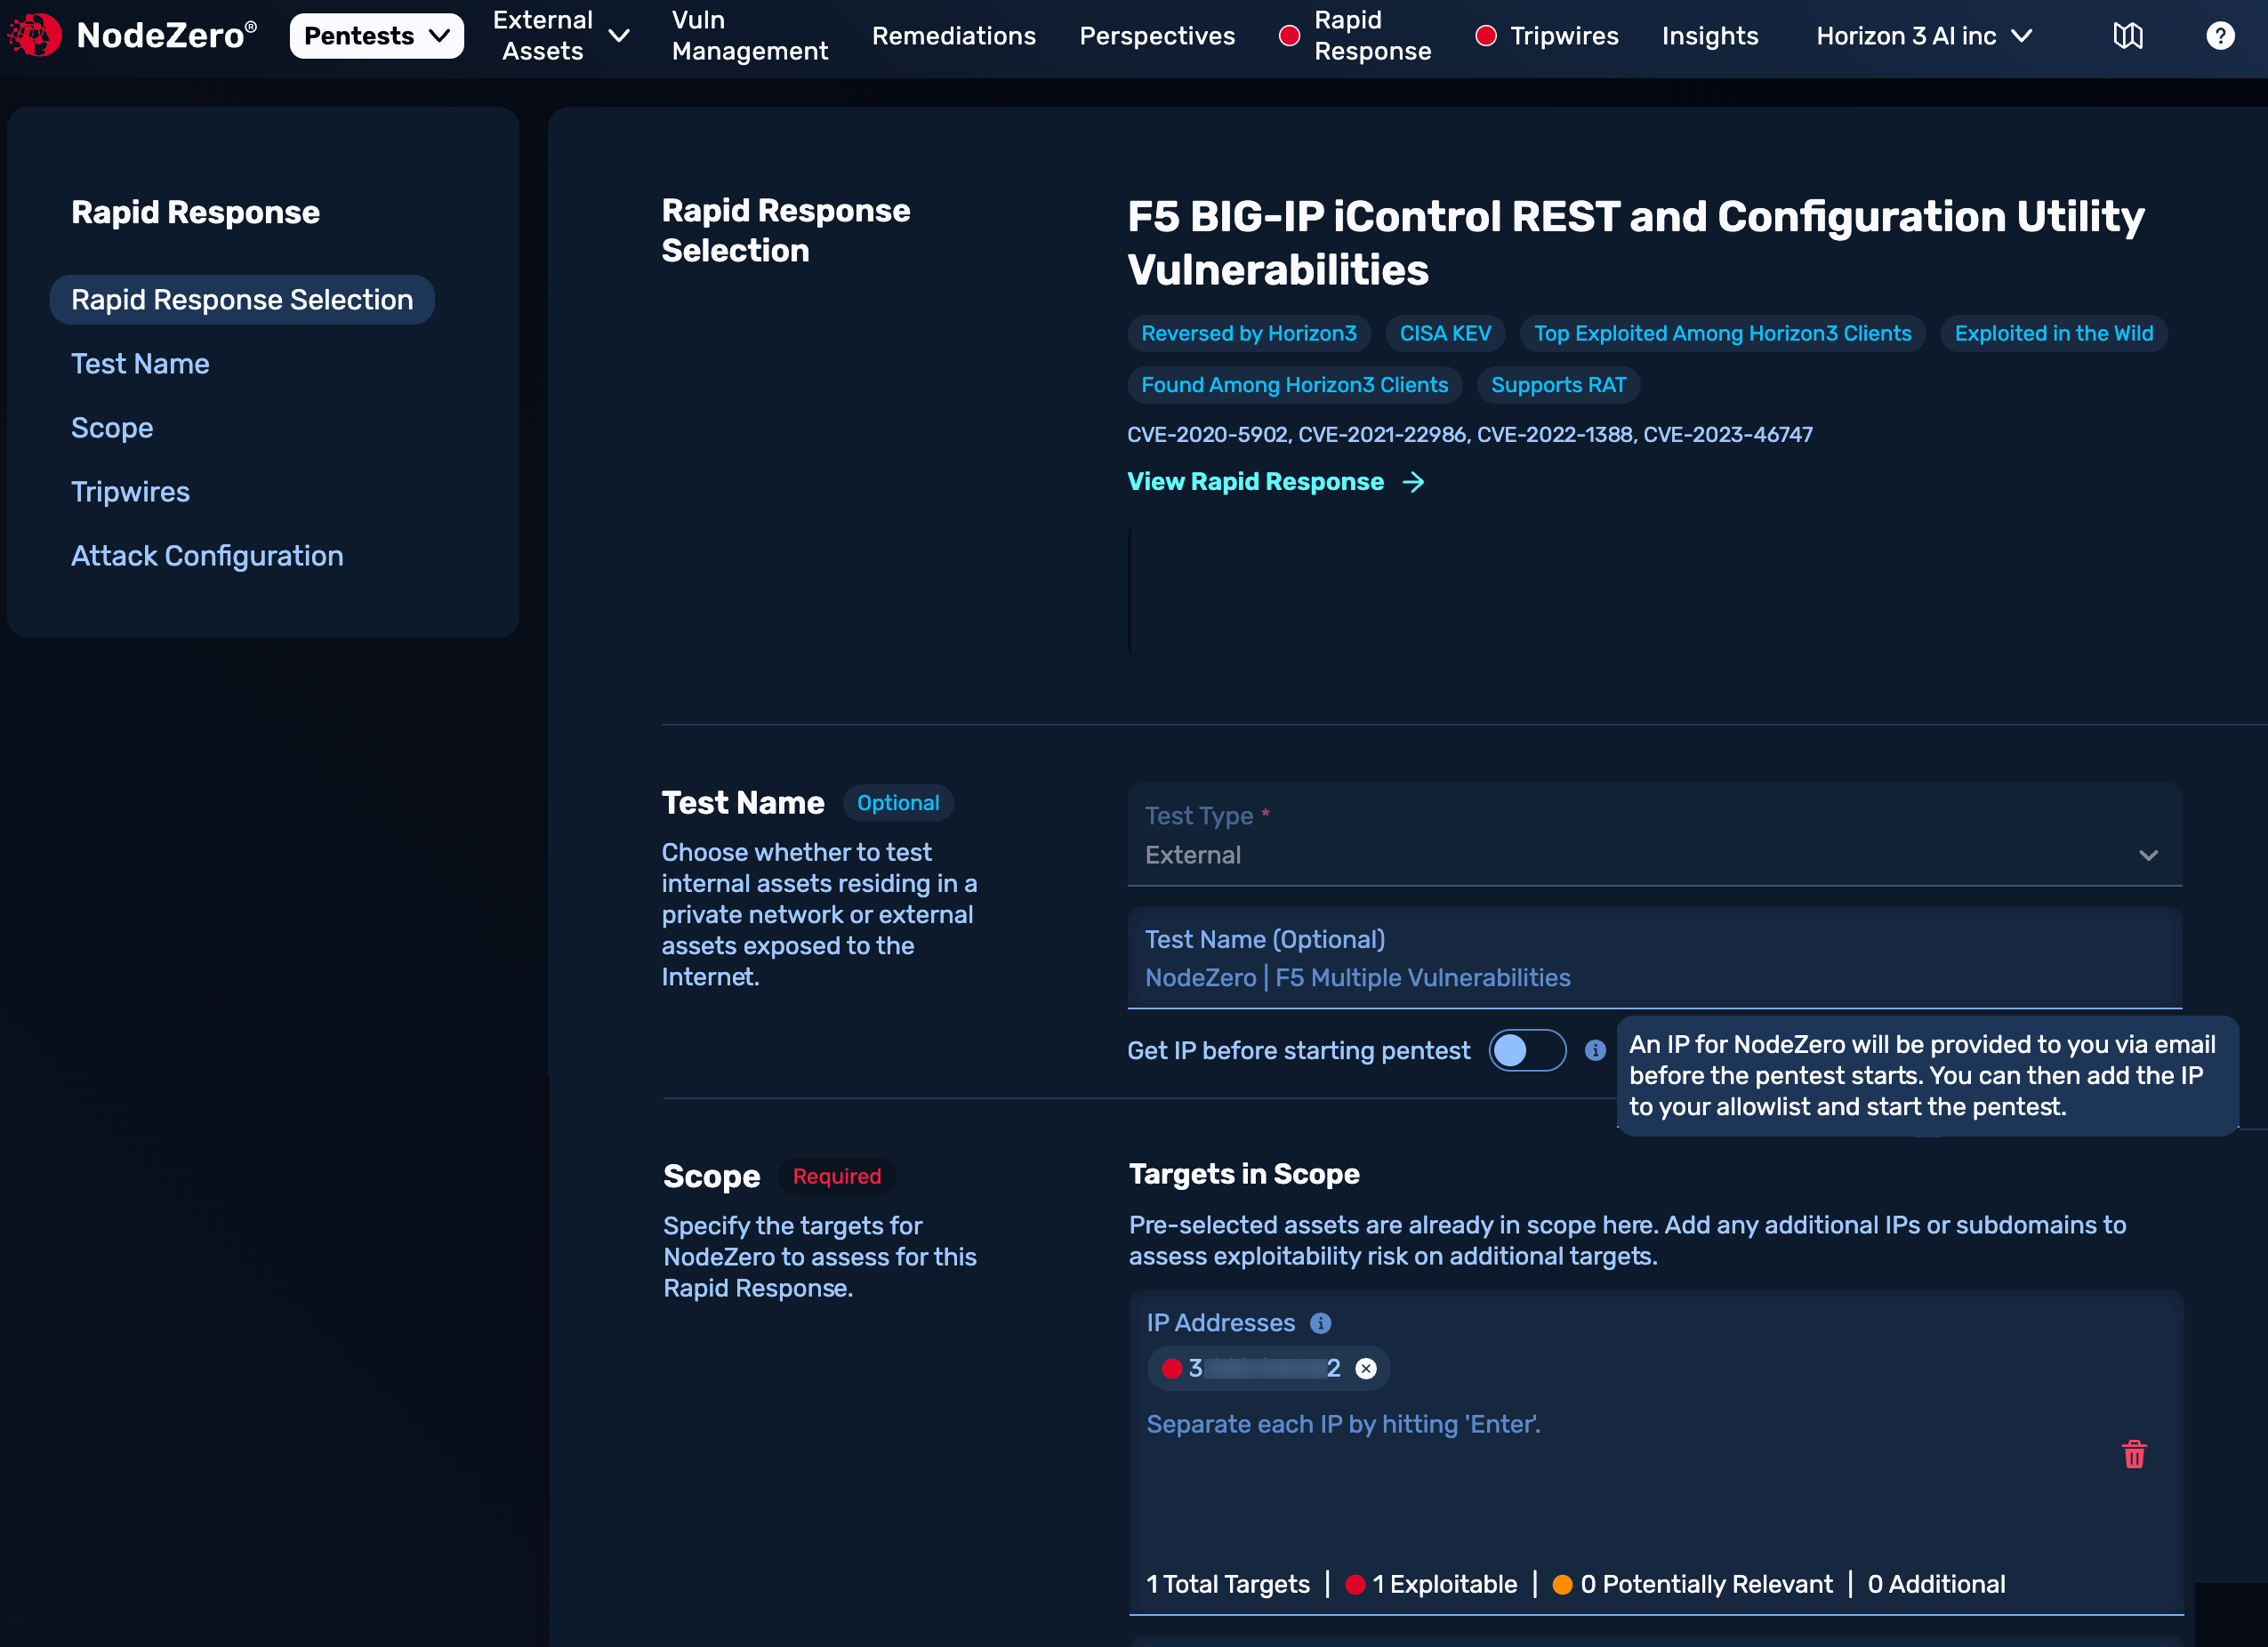The image size is (2268, 1647).
Task: Click the F5 BIG-IP vulnerabilities title
Action: pyautogui.click(x=1636, y=243)
